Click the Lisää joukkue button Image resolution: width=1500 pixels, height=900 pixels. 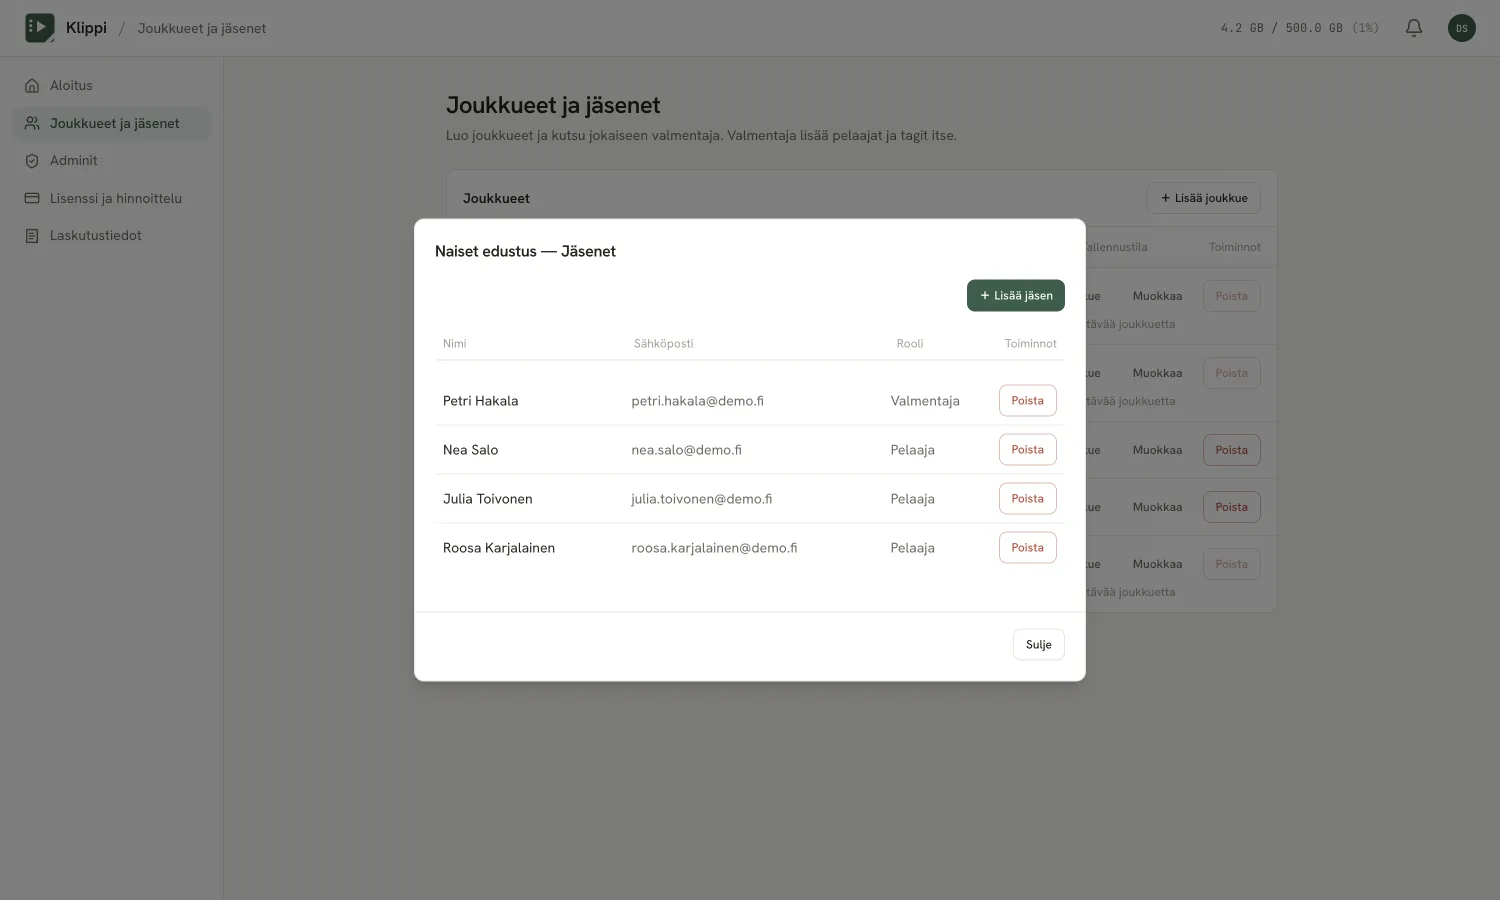[1204, 198]
